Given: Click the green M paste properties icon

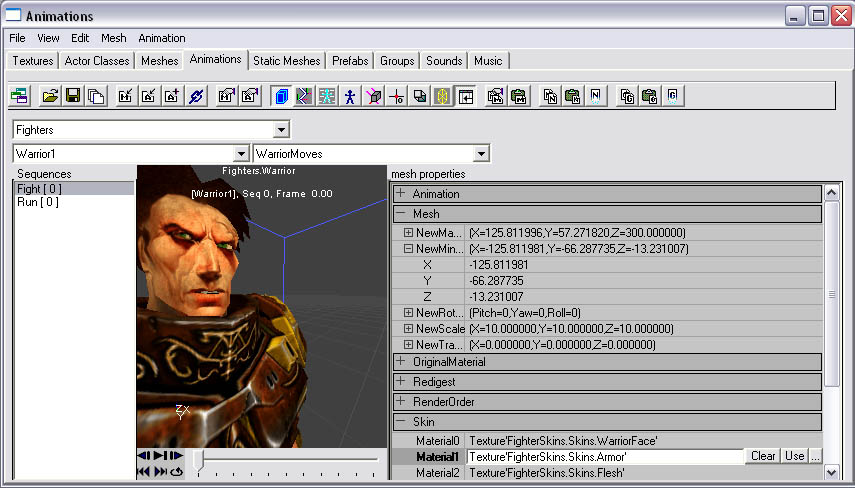Looking at the screenshot, I should click(x=519, y=96).
